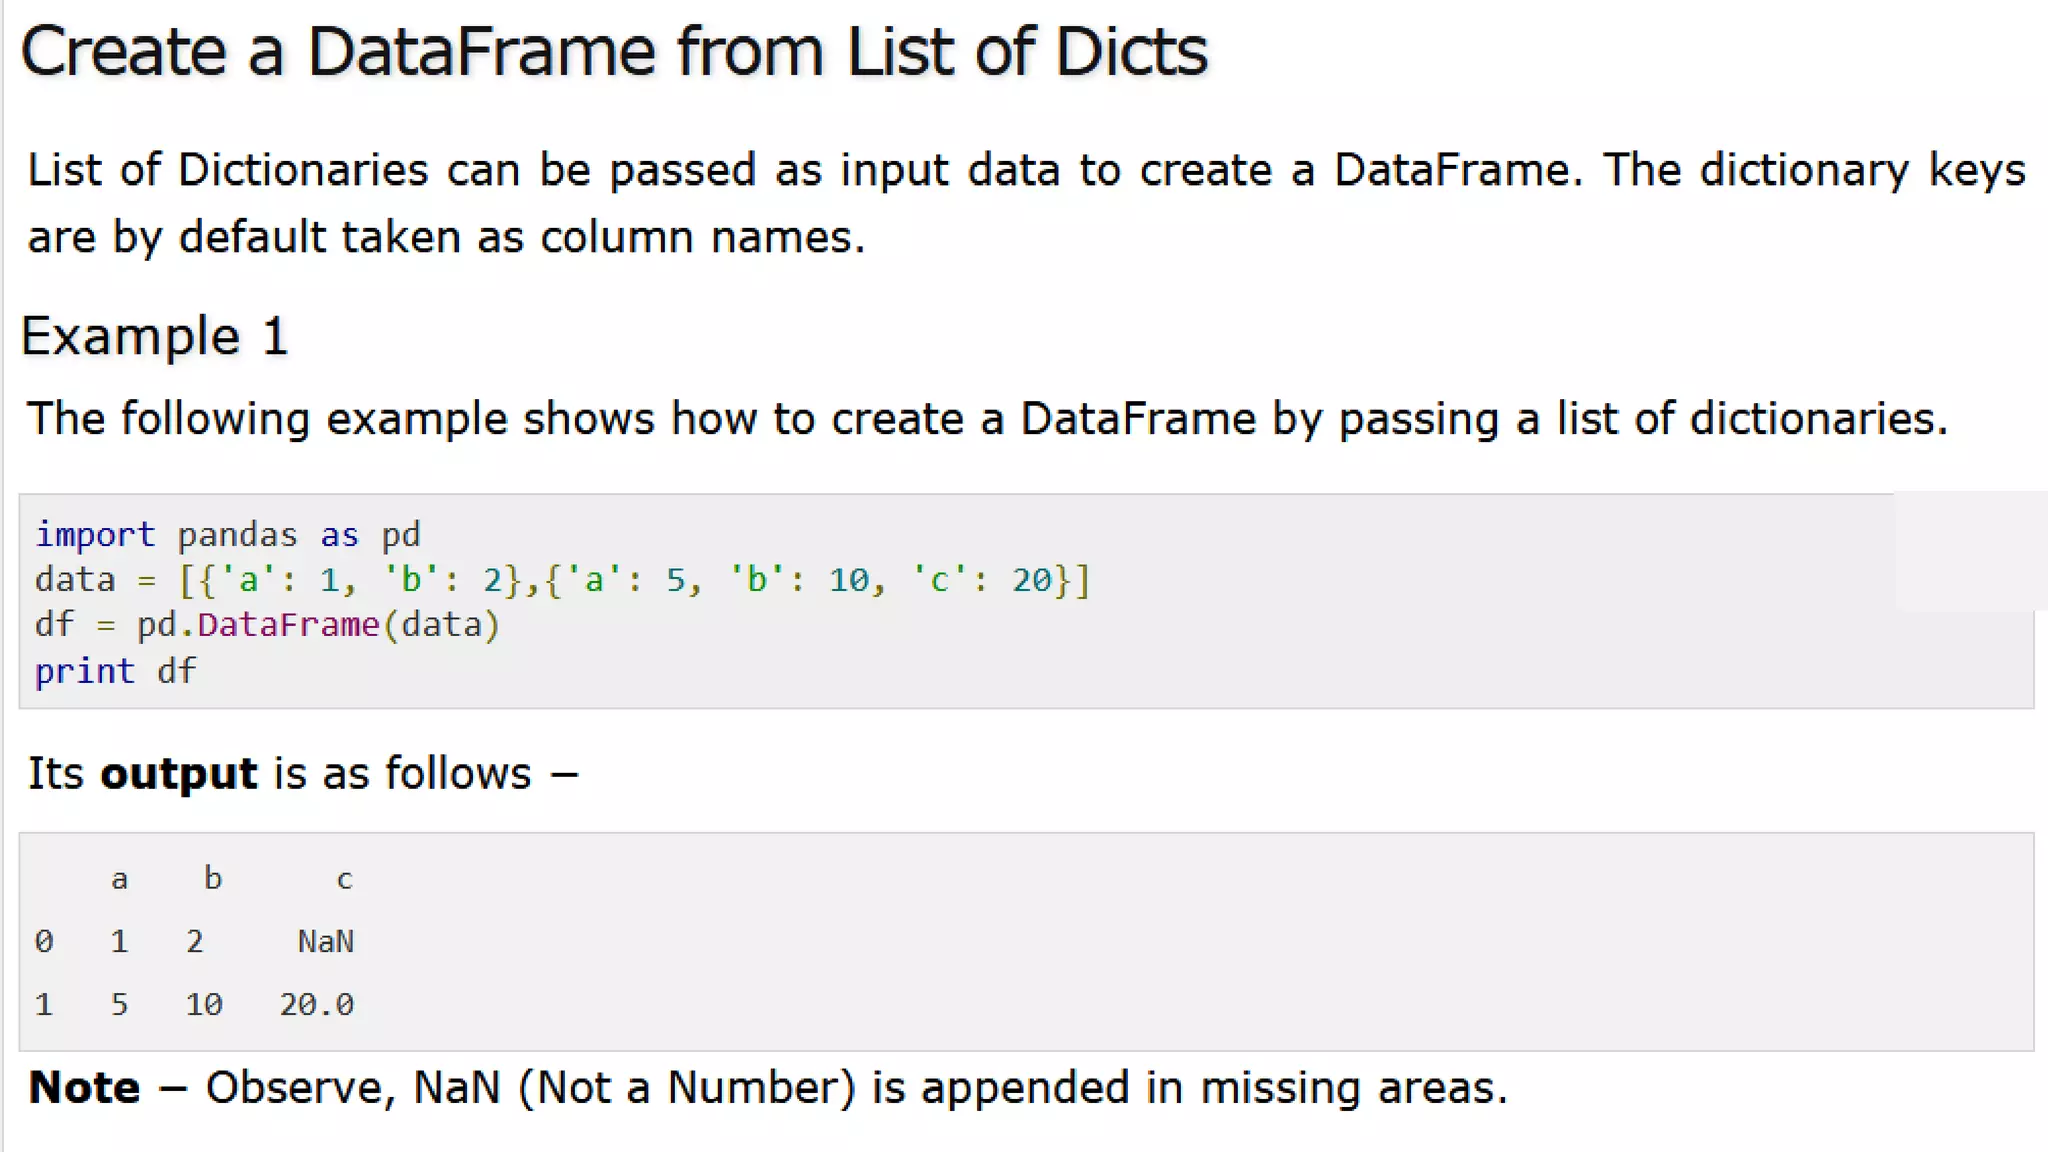Click the 'List of Dictionaries' intro paragraph
Viewport: 2048px width, 1152px height.
tap(1026, 203)
